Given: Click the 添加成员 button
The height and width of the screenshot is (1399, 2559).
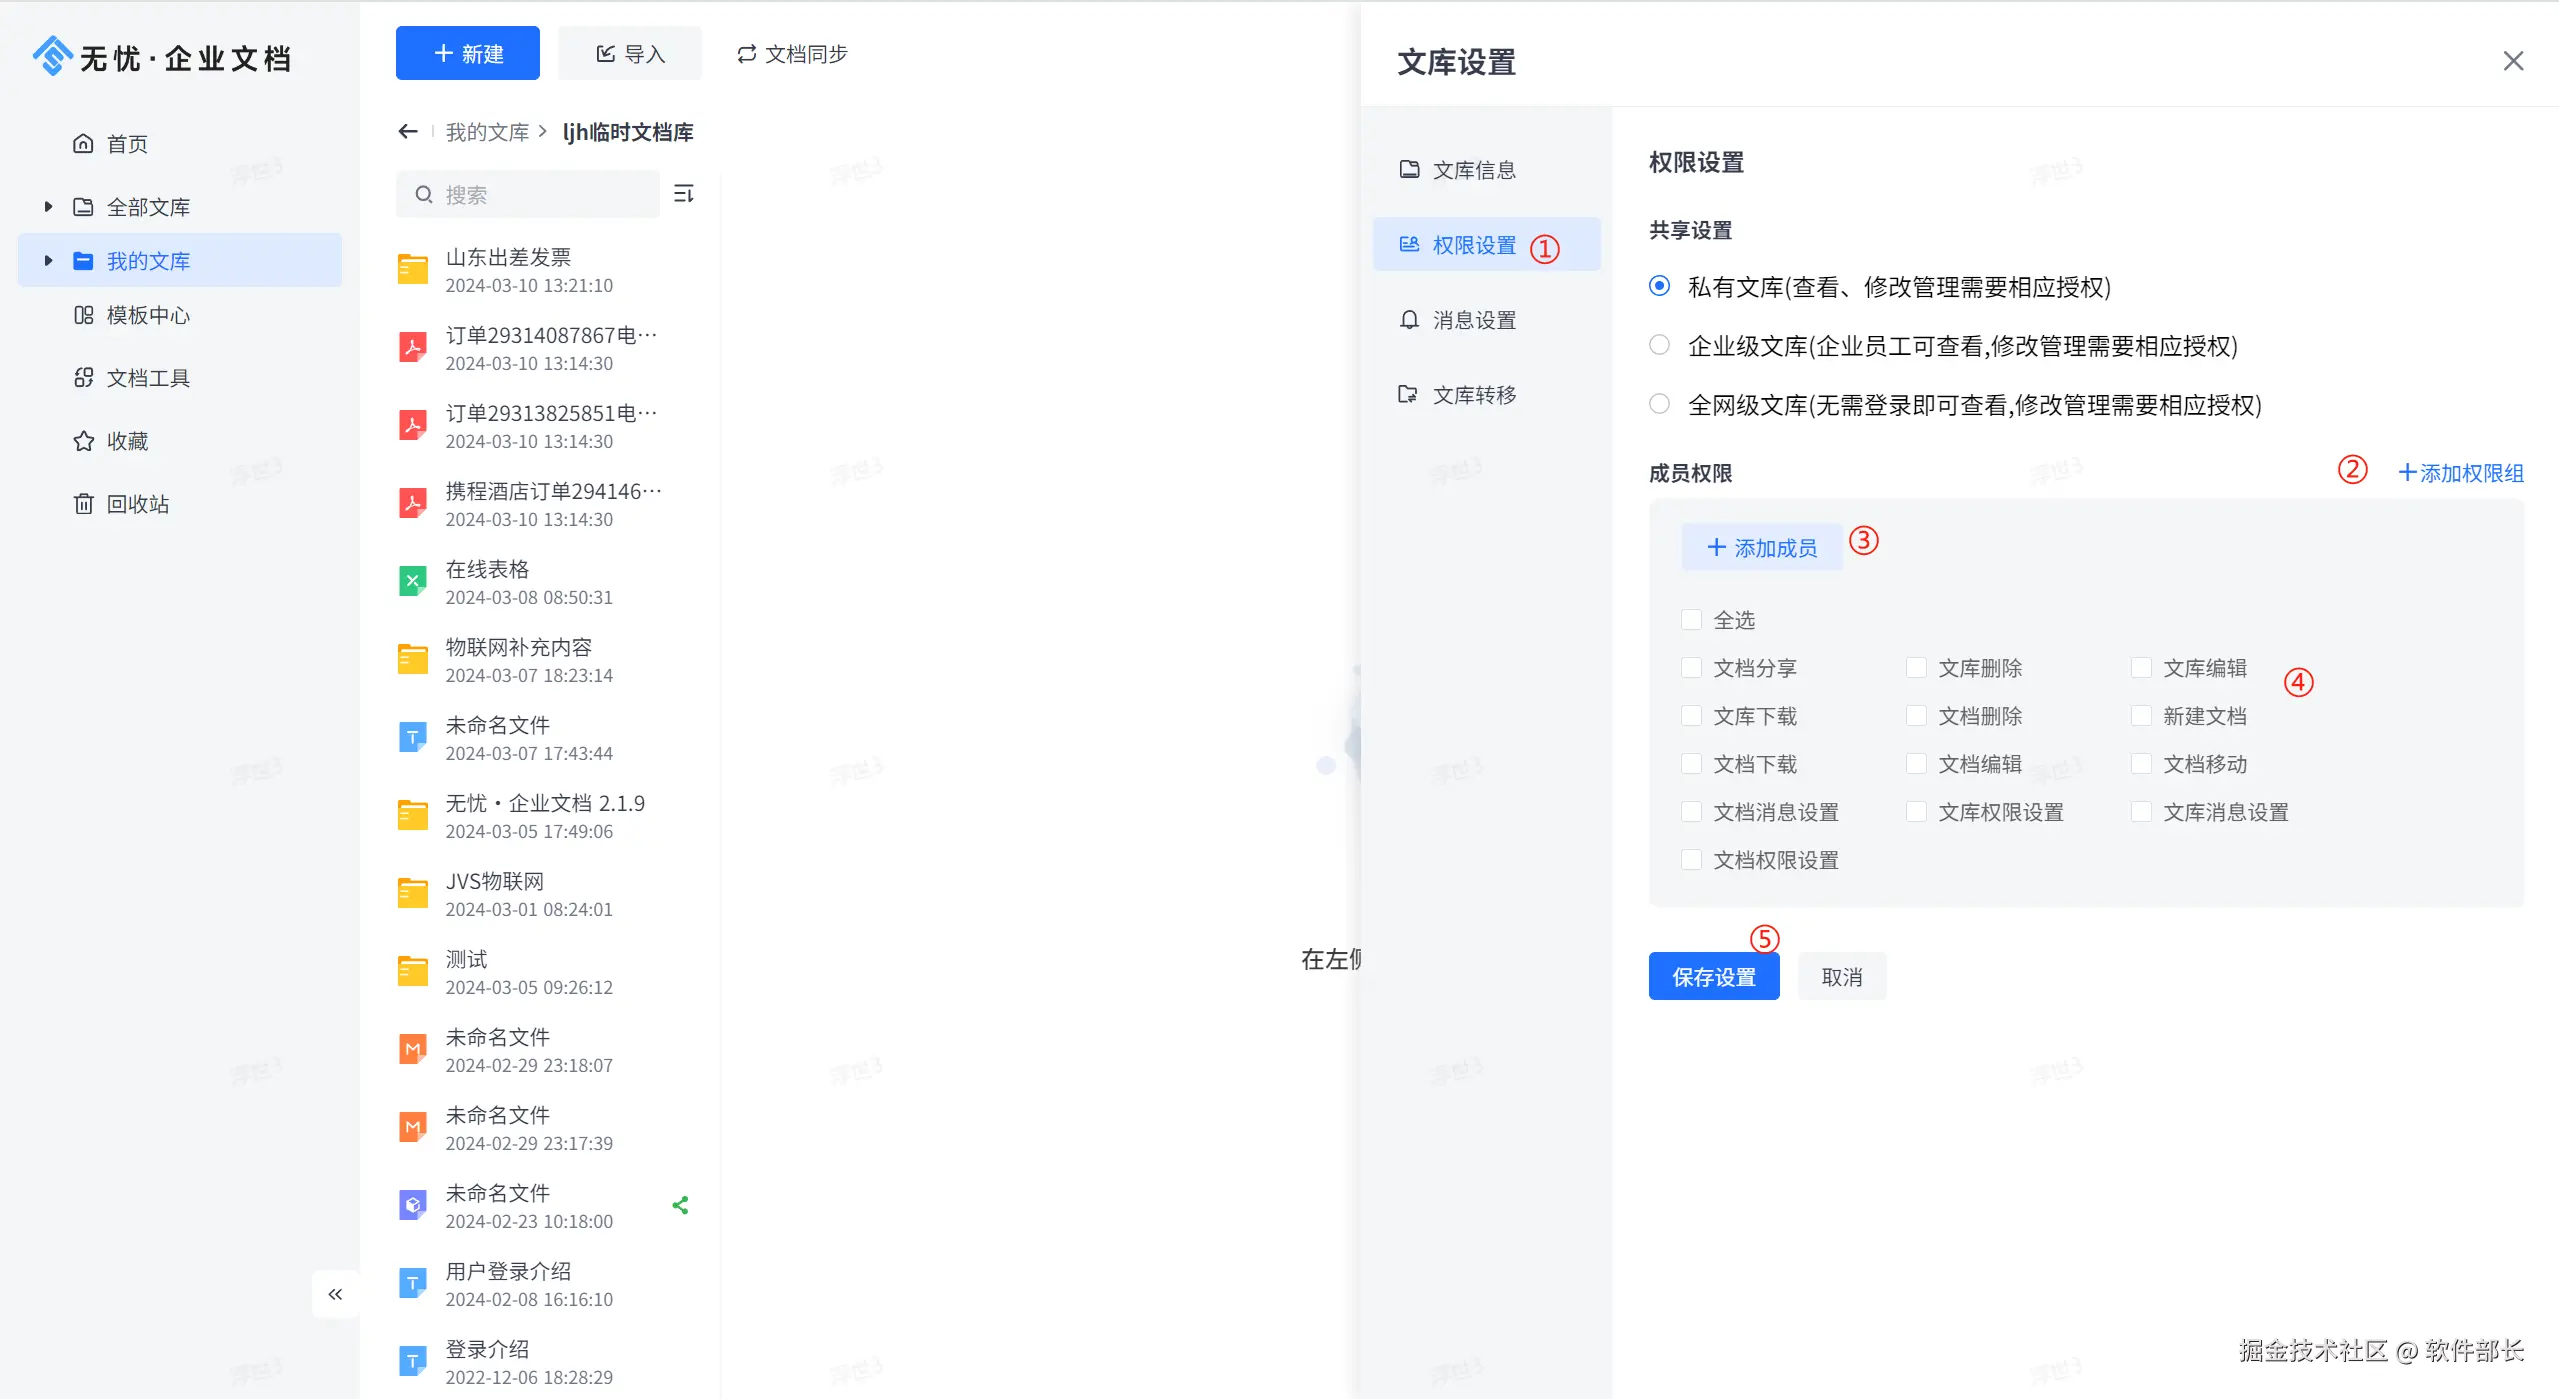Looking at the screenshot, I should (1762, 548).
